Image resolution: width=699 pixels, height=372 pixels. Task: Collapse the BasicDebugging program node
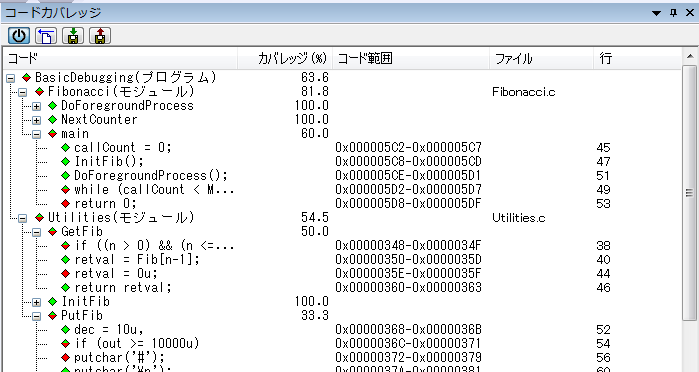pyautogui.click(x=11, y=79)
